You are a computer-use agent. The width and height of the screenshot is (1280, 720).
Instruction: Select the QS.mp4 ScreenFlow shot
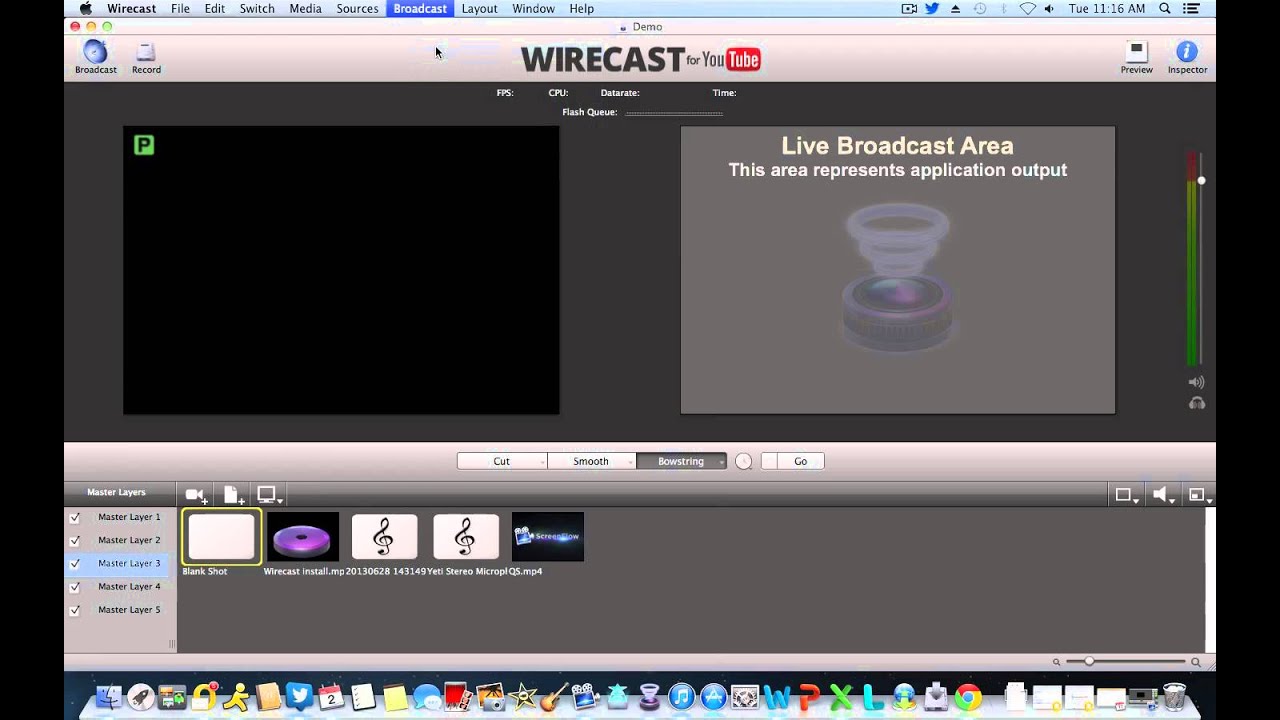coord(547,537)
